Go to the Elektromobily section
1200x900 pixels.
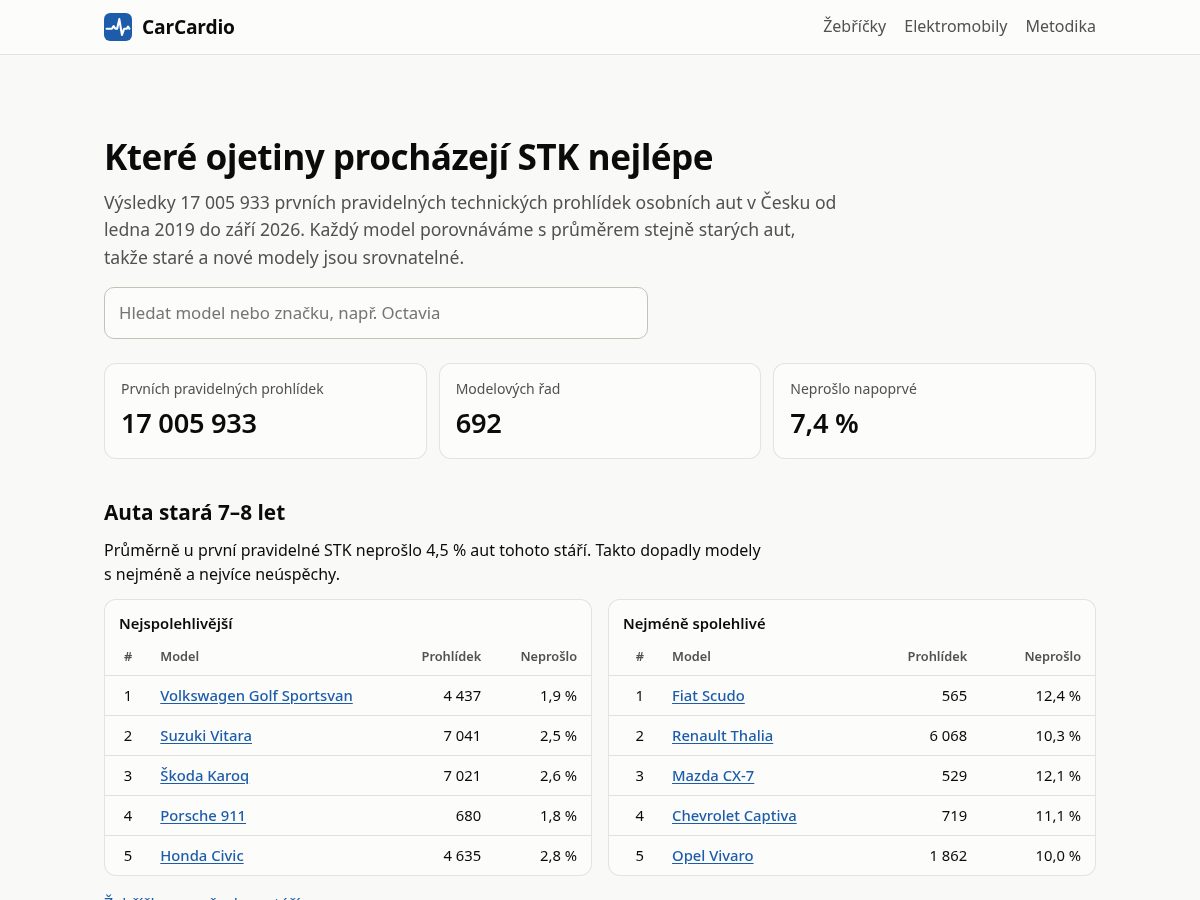pyautogui.click(x=955, y=27)
